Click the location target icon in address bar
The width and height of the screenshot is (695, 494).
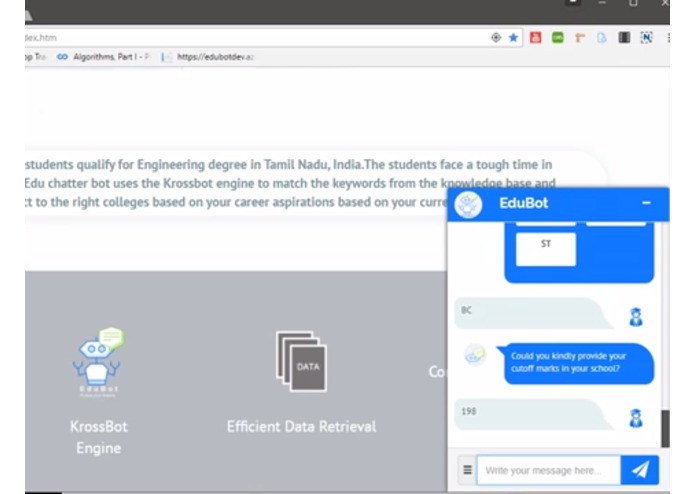[496, 38]
